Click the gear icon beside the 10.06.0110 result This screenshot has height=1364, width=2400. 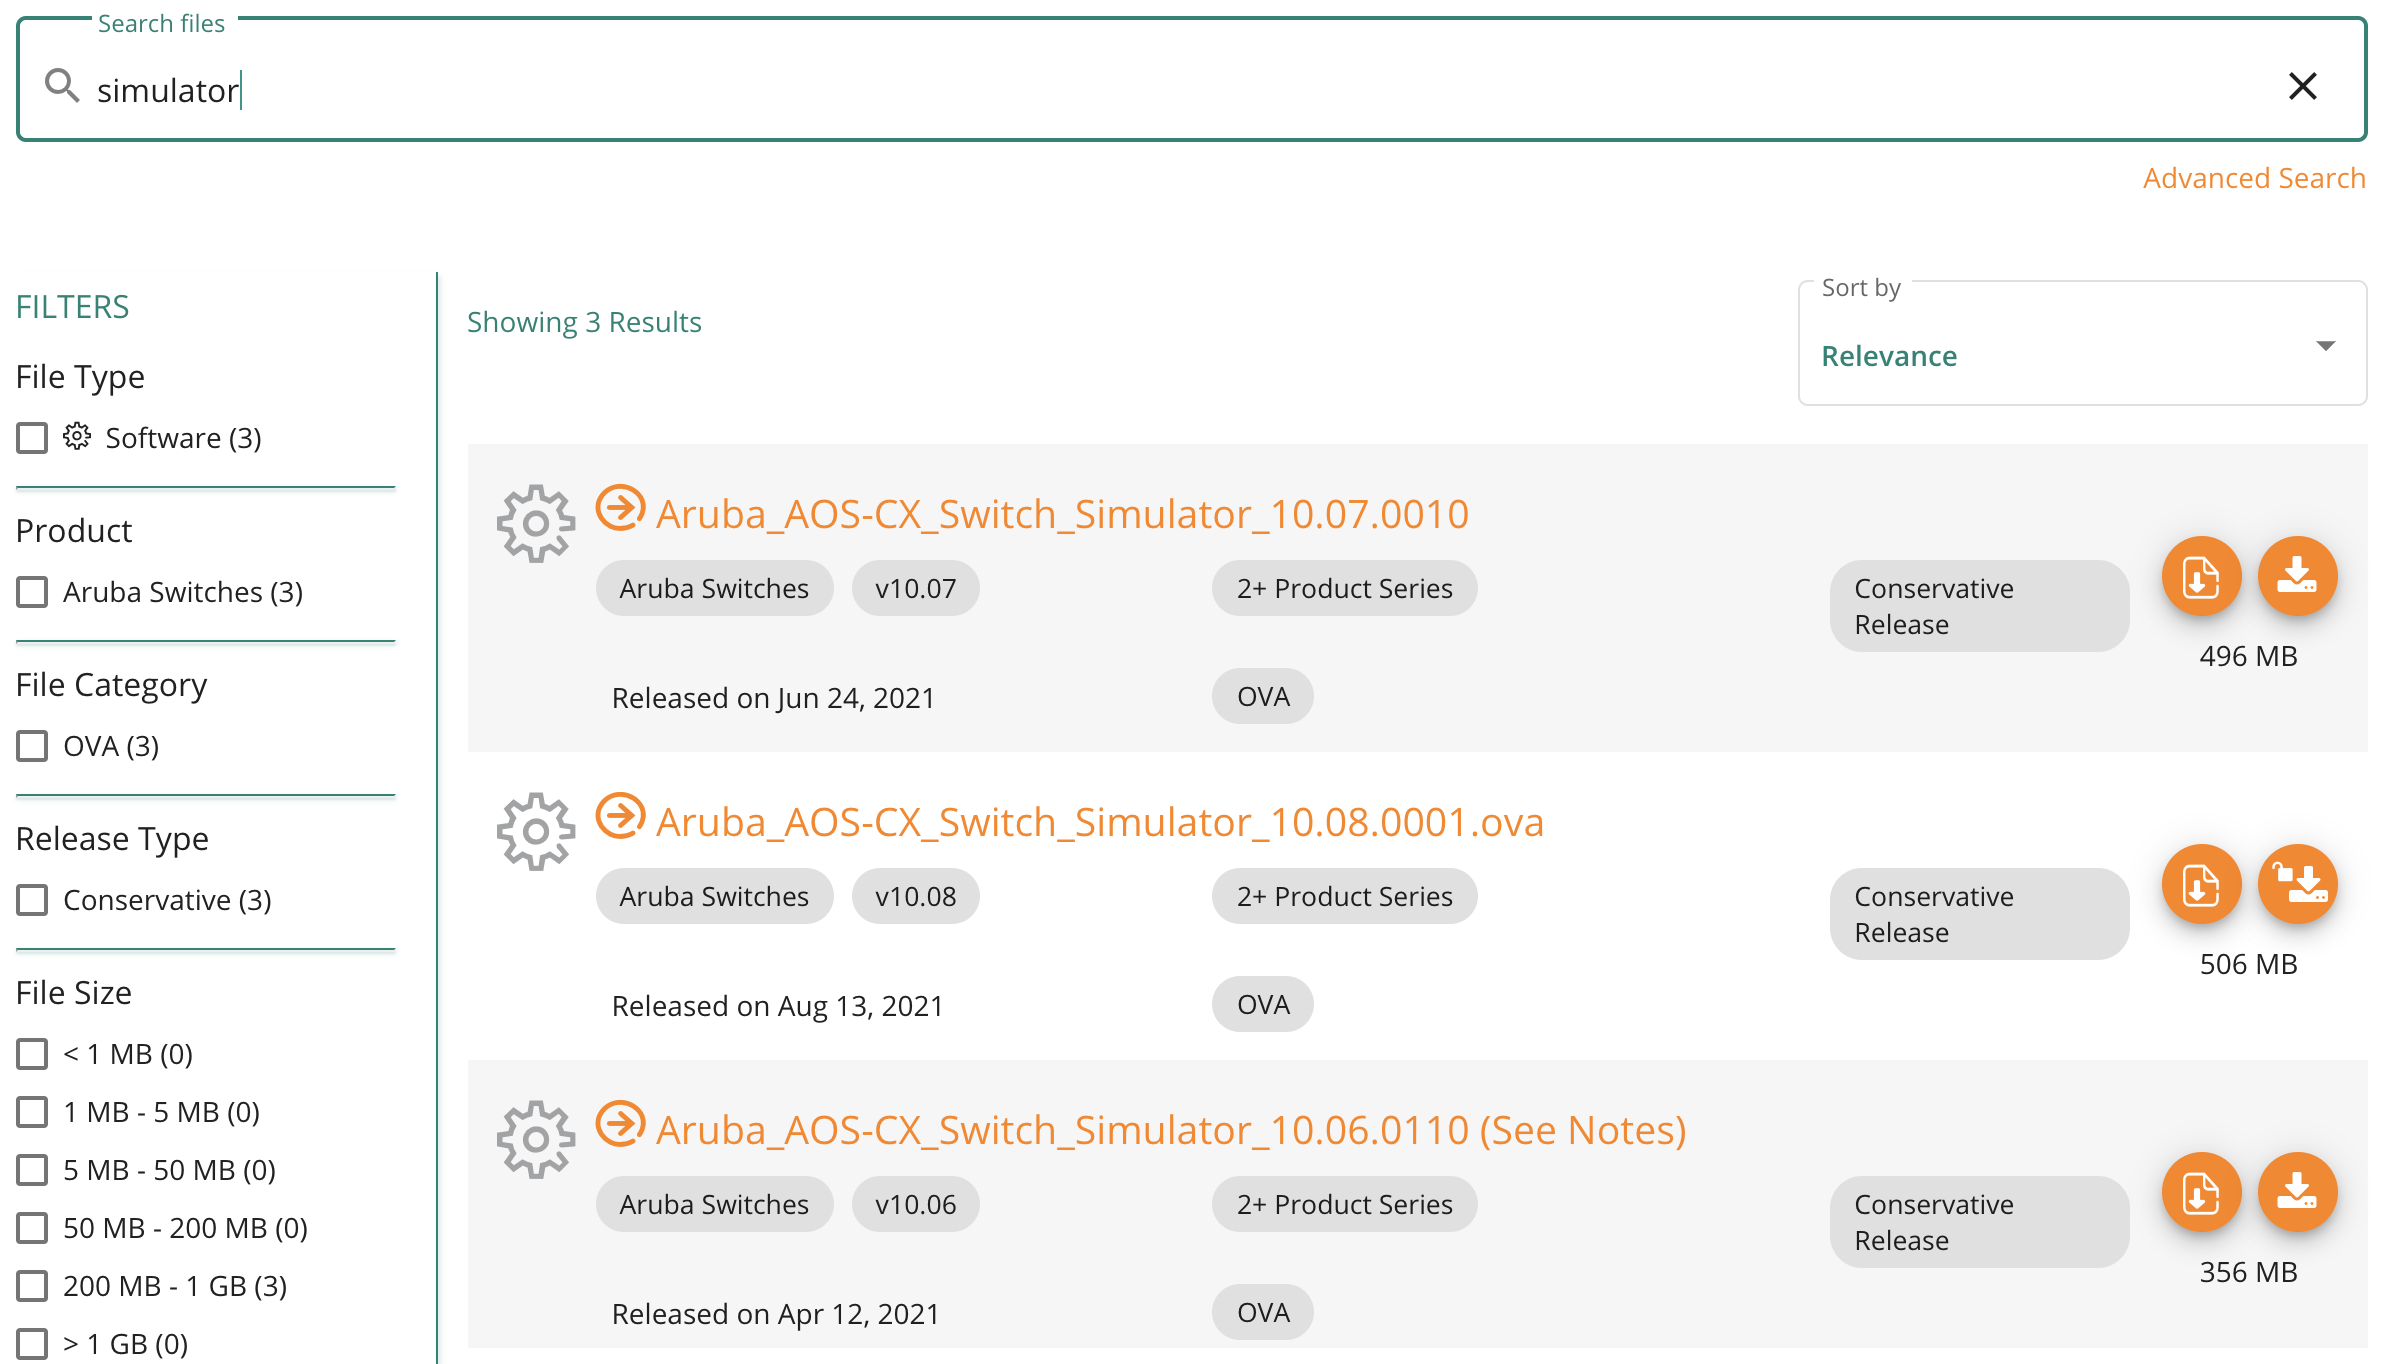[x=536, y=1137]
